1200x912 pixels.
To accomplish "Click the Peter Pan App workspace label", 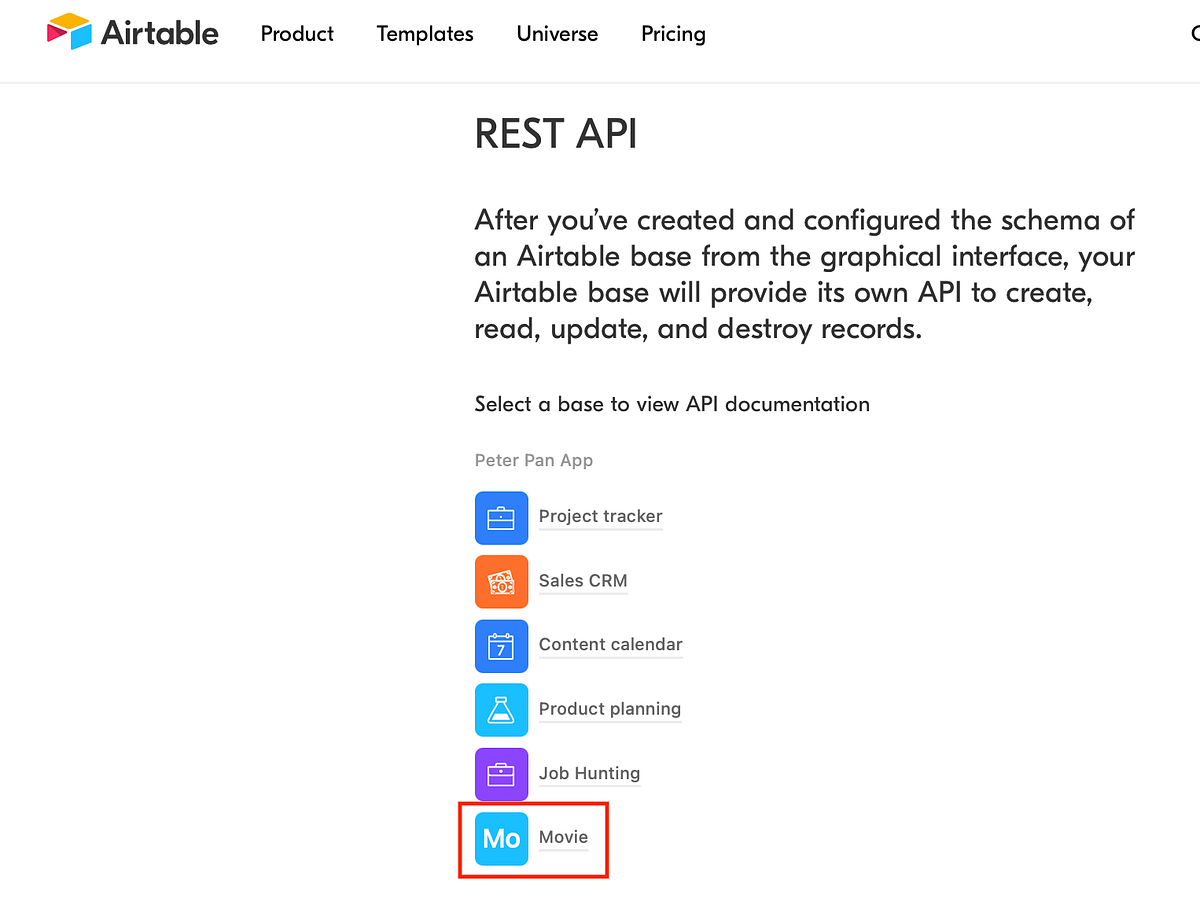I will coord(534,460).
